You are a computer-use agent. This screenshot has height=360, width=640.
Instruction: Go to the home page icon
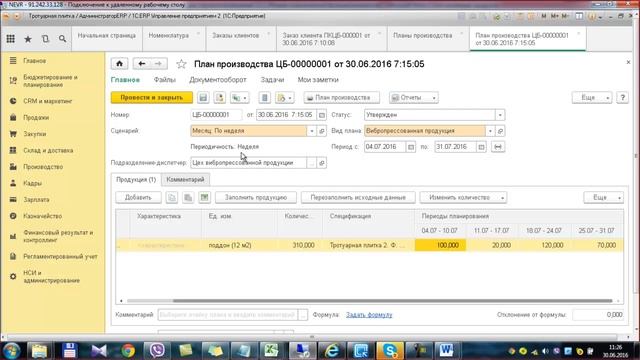pyautogui.click(x=120, y=64)
